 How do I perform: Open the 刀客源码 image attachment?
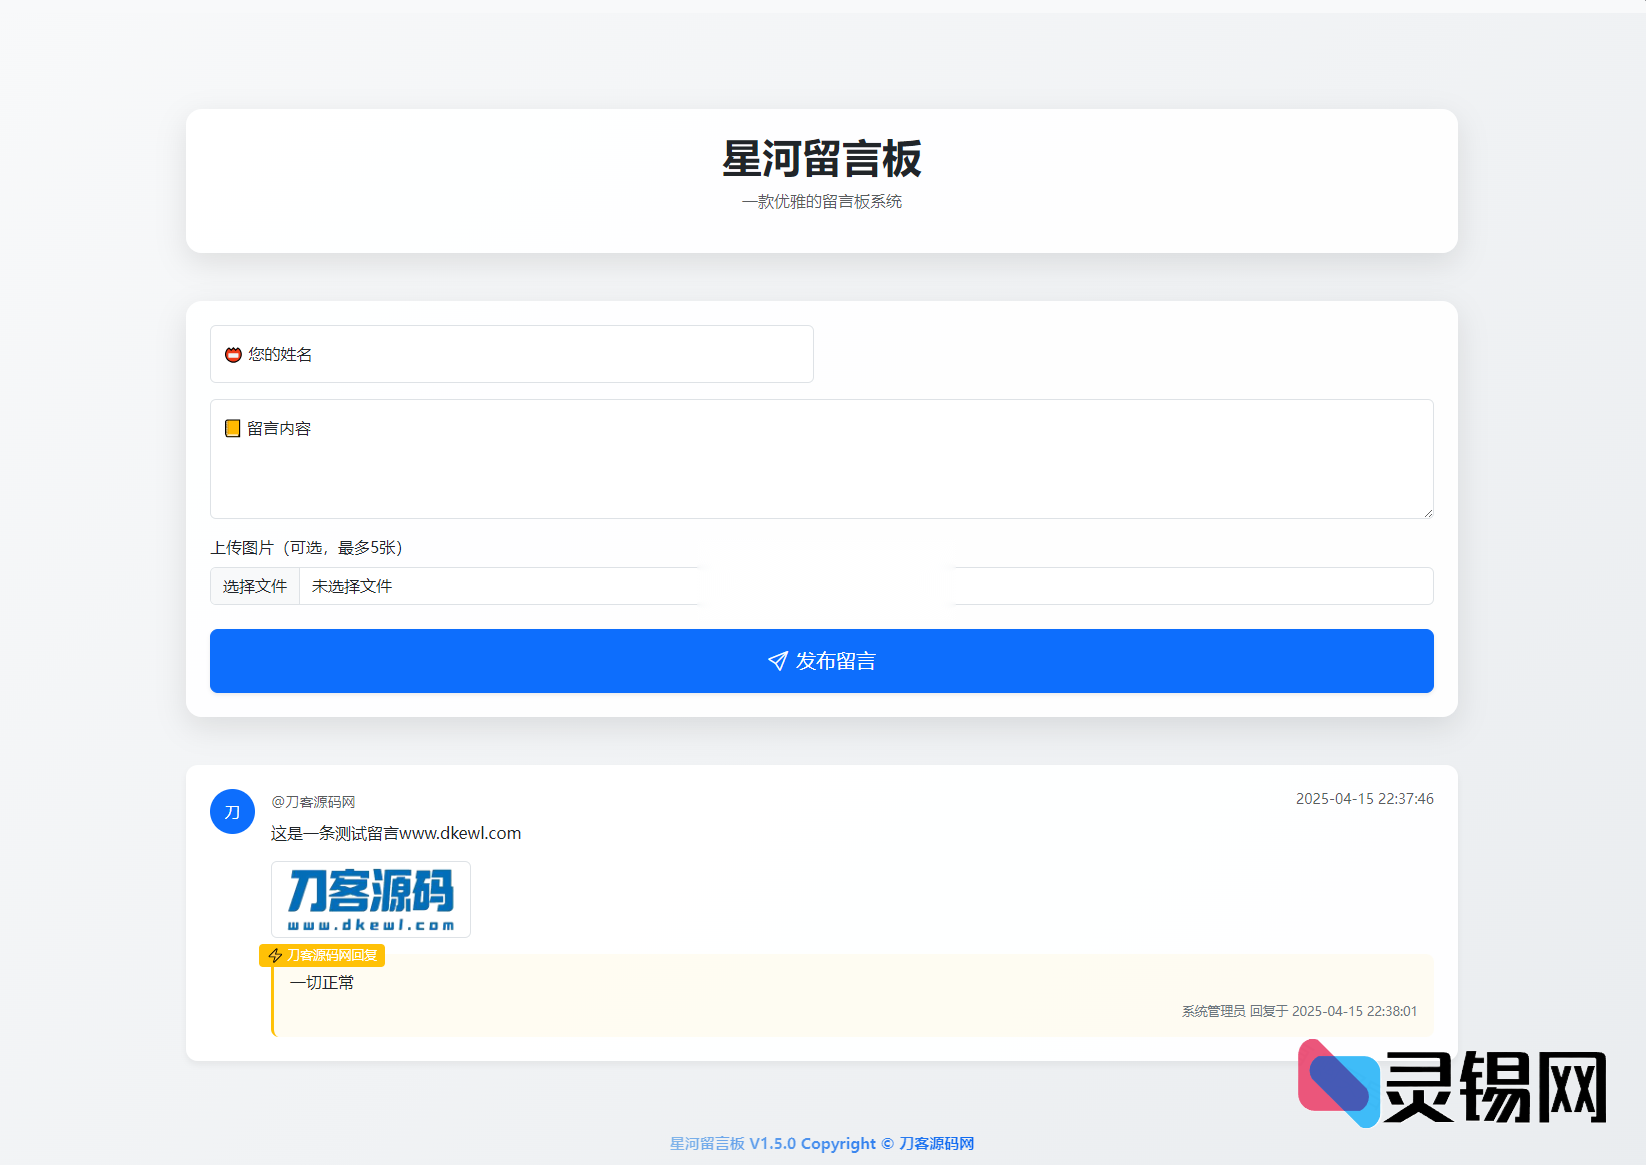tap(370, 899)
